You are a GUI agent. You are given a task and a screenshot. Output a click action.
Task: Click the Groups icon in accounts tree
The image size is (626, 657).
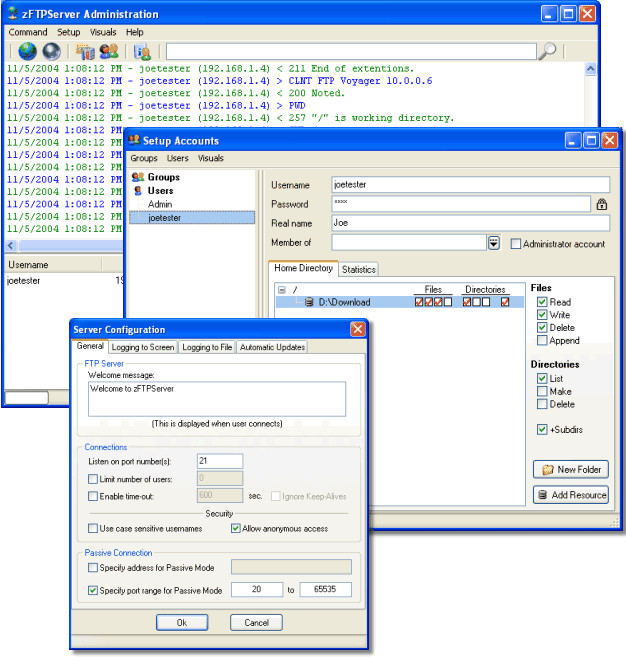coord(138,177)
